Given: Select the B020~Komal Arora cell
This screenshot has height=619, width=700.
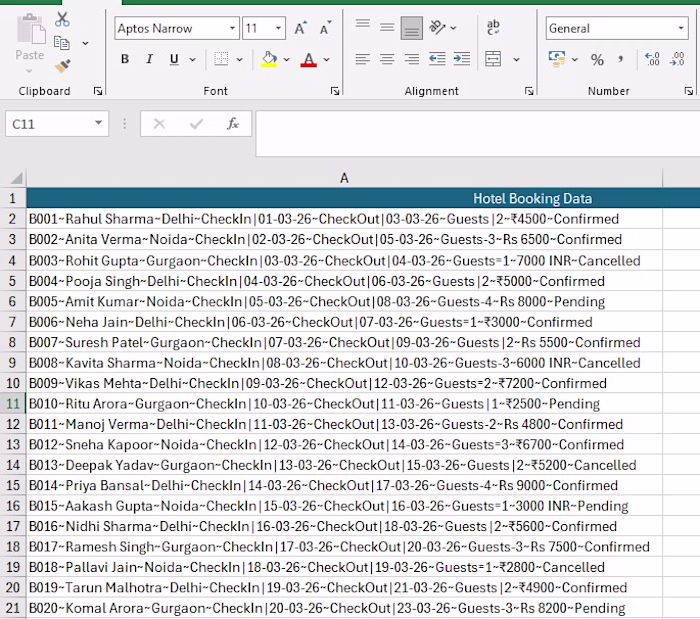Looking at the screenshot, I should [344, 608].
